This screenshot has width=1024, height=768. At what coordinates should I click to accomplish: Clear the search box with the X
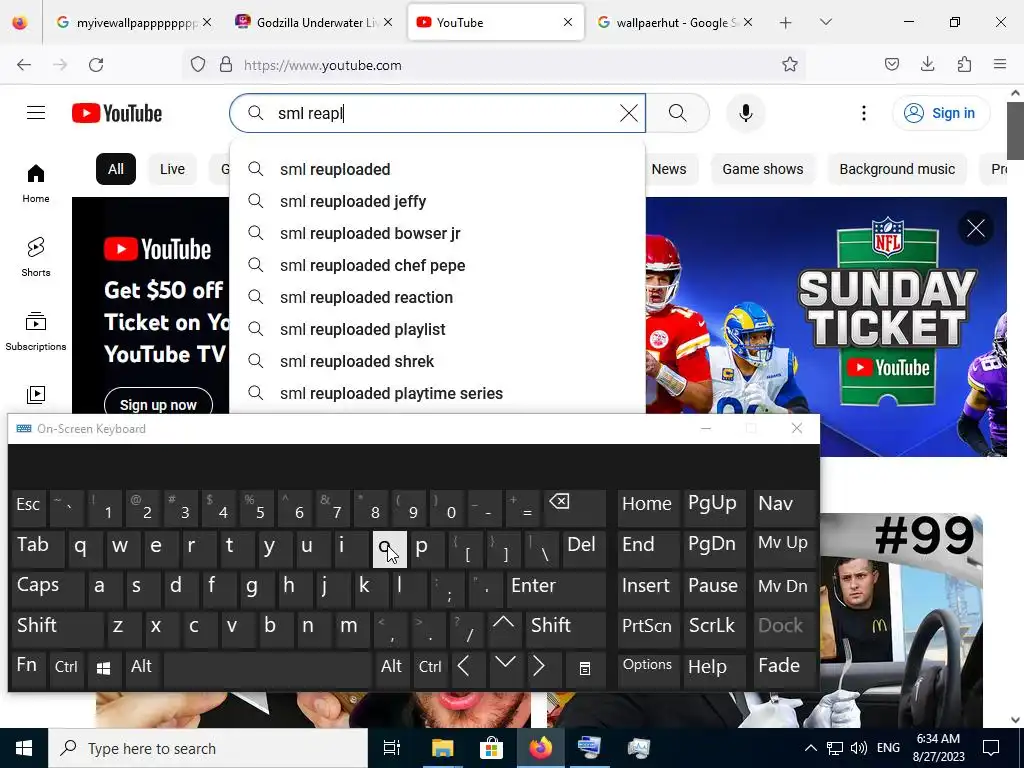(x=629, y=113)
